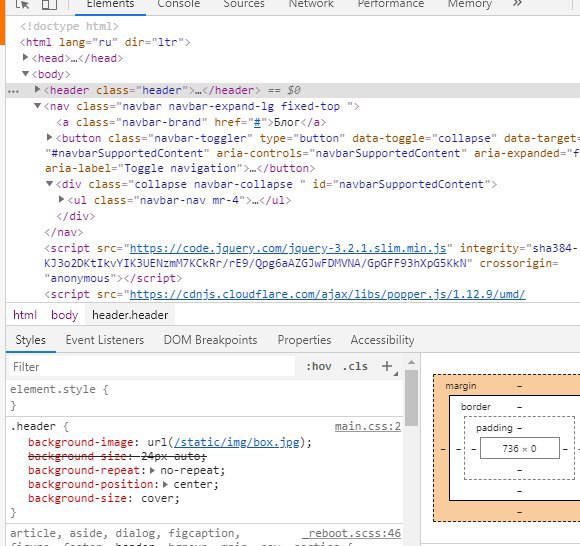Expand the background-repeat shorthand triangle
The image size is (580, 546).
(x=152, y=471)
